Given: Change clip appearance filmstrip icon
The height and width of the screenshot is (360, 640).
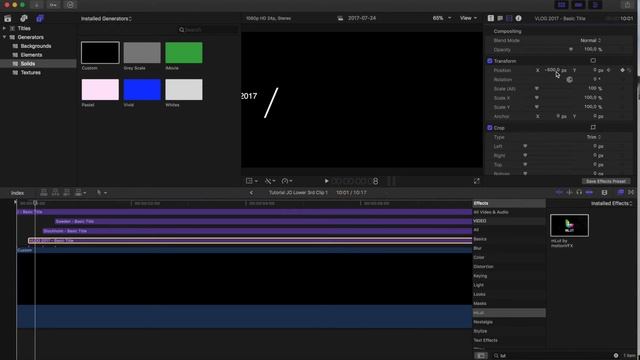Looking at the screenshot, I should pos(604,192).
